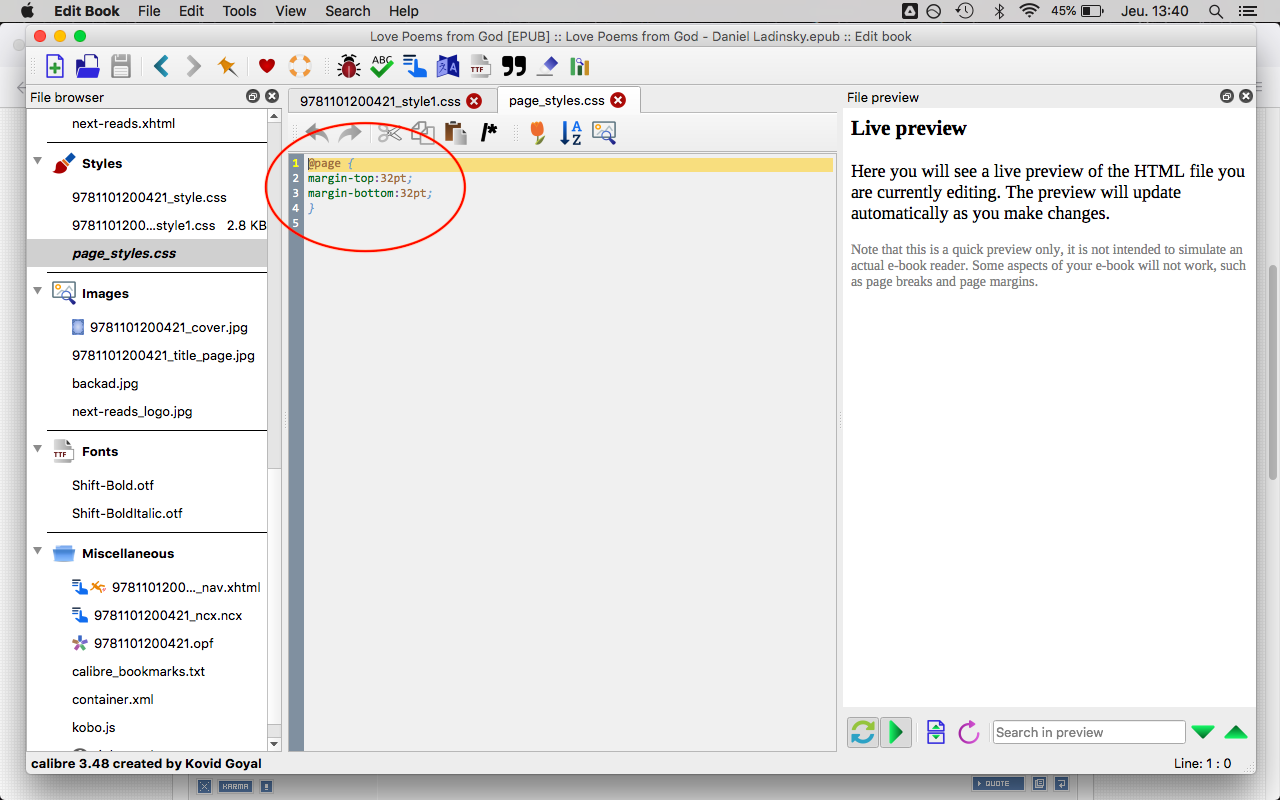
Task: Open reports with the bar chart icon
Action: (580, 67)
